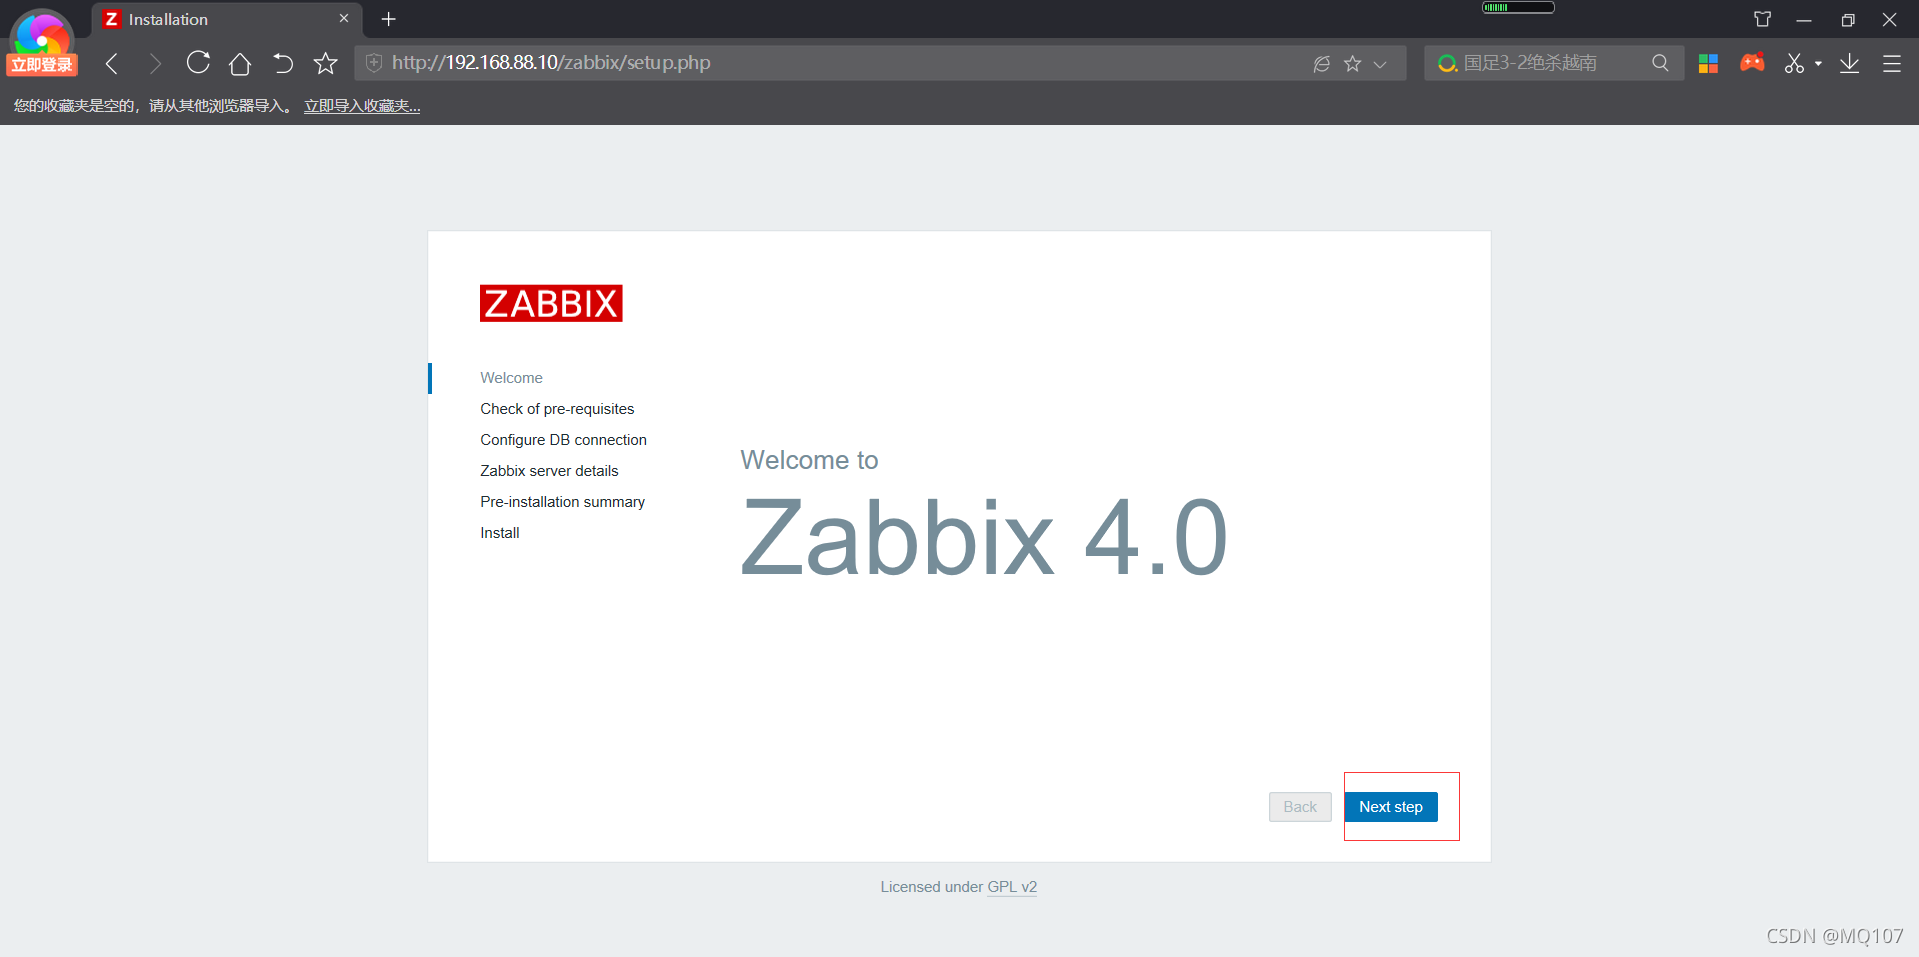Viewport: 1919px width, 957px height.
Task: Select Pre-installation summary step
Action: (562, 502)
